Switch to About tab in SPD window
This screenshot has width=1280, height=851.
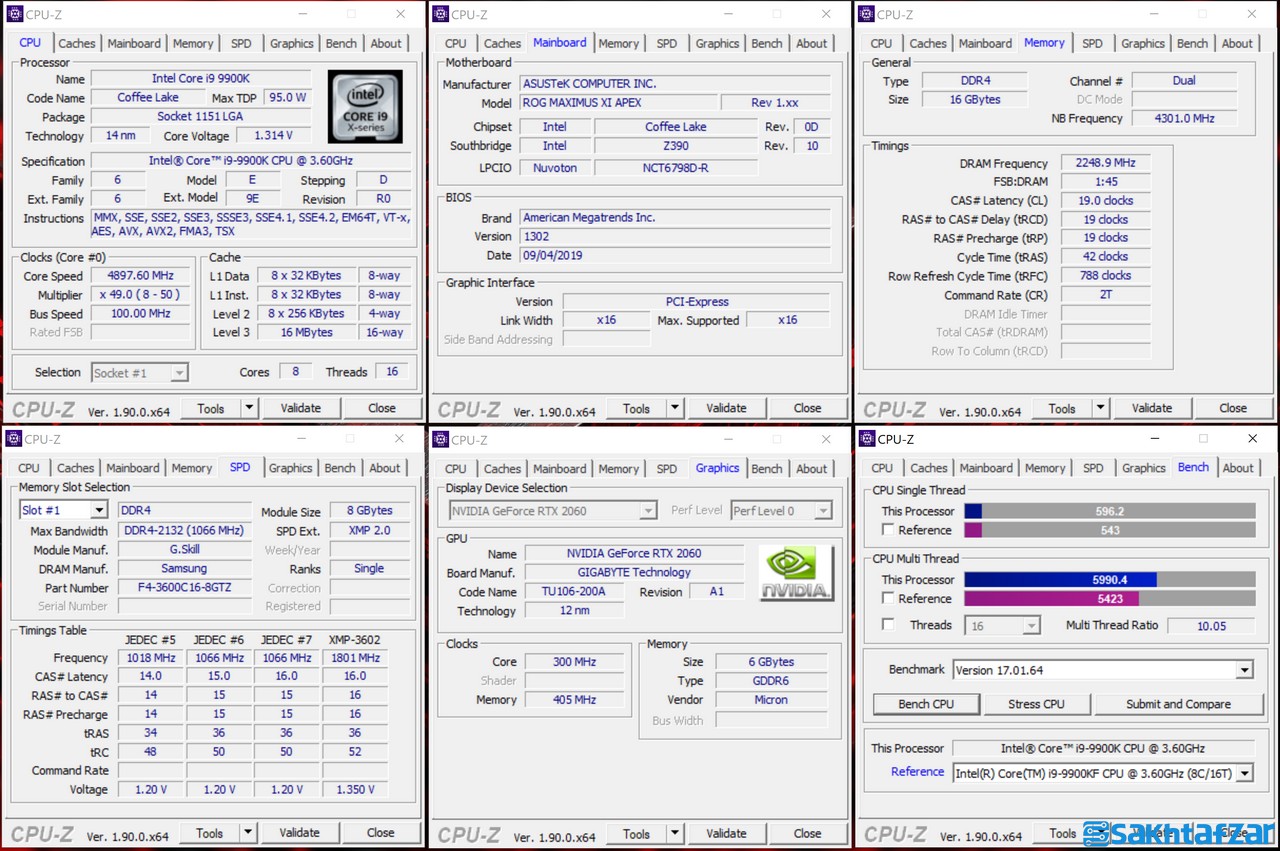coord(385,468)
